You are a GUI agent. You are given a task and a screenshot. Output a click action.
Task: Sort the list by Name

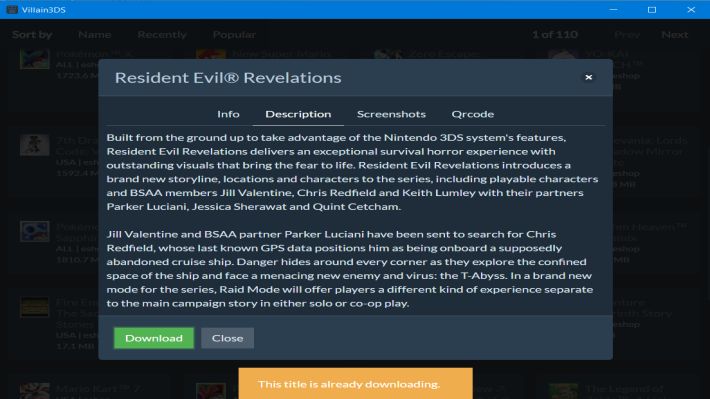(94, 34)
